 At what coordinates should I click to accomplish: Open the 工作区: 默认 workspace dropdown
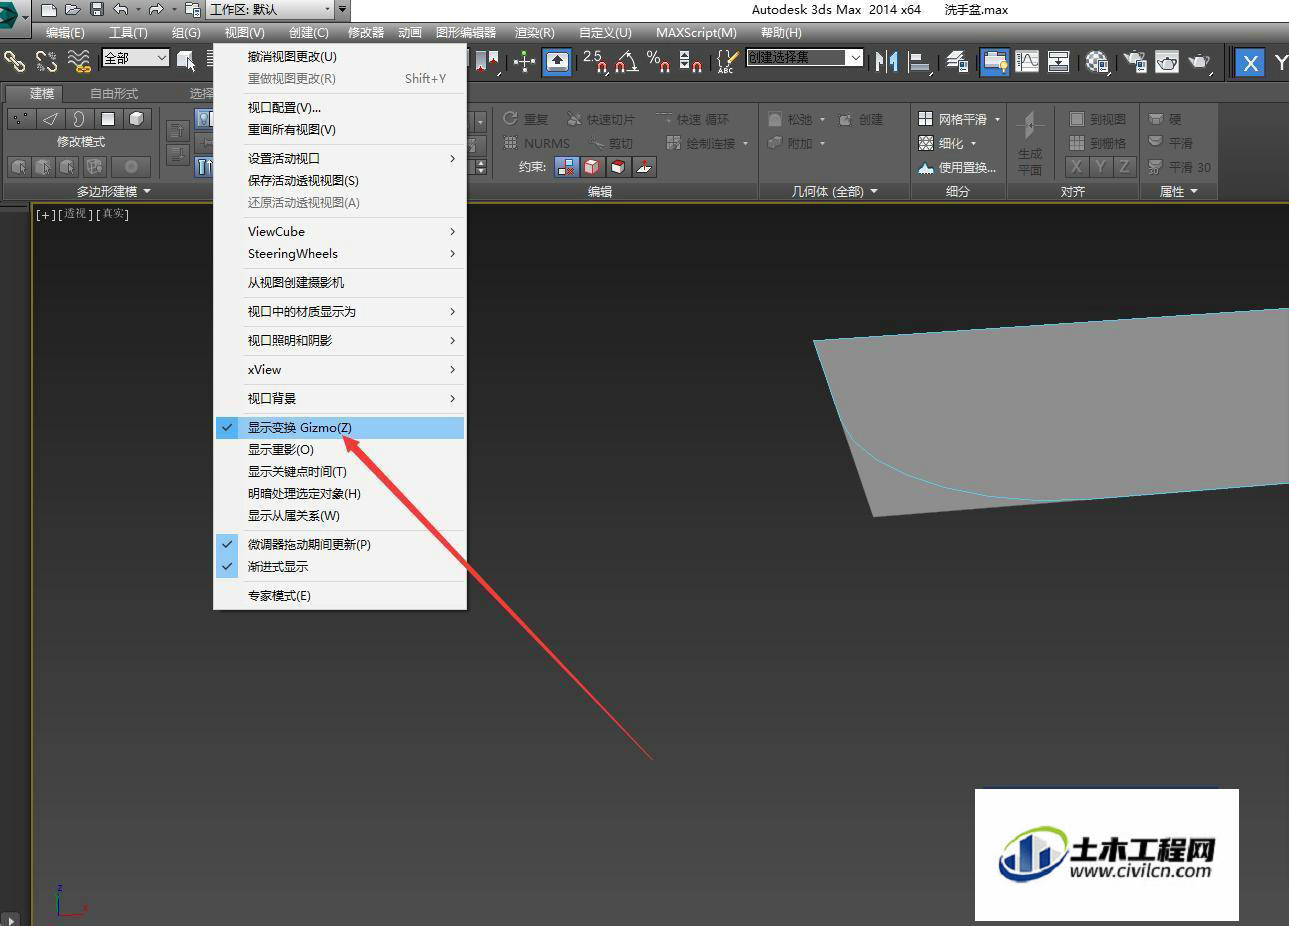click(269, 10)
